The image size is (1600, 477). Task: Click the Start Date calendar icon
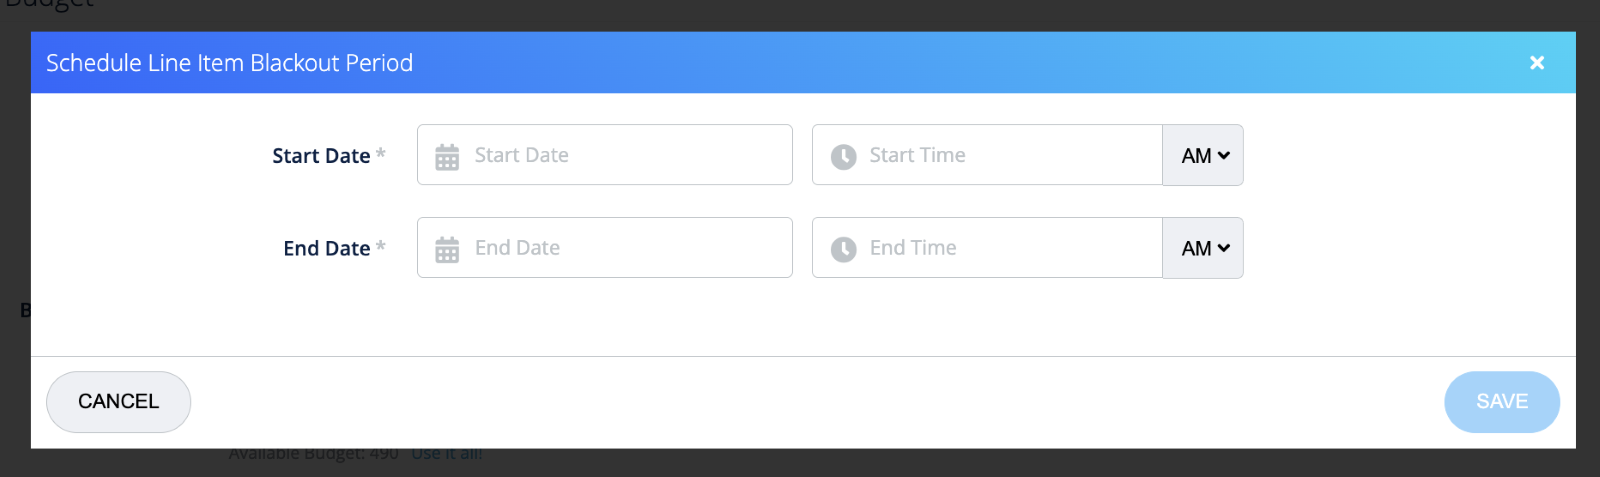click(447, 156)
